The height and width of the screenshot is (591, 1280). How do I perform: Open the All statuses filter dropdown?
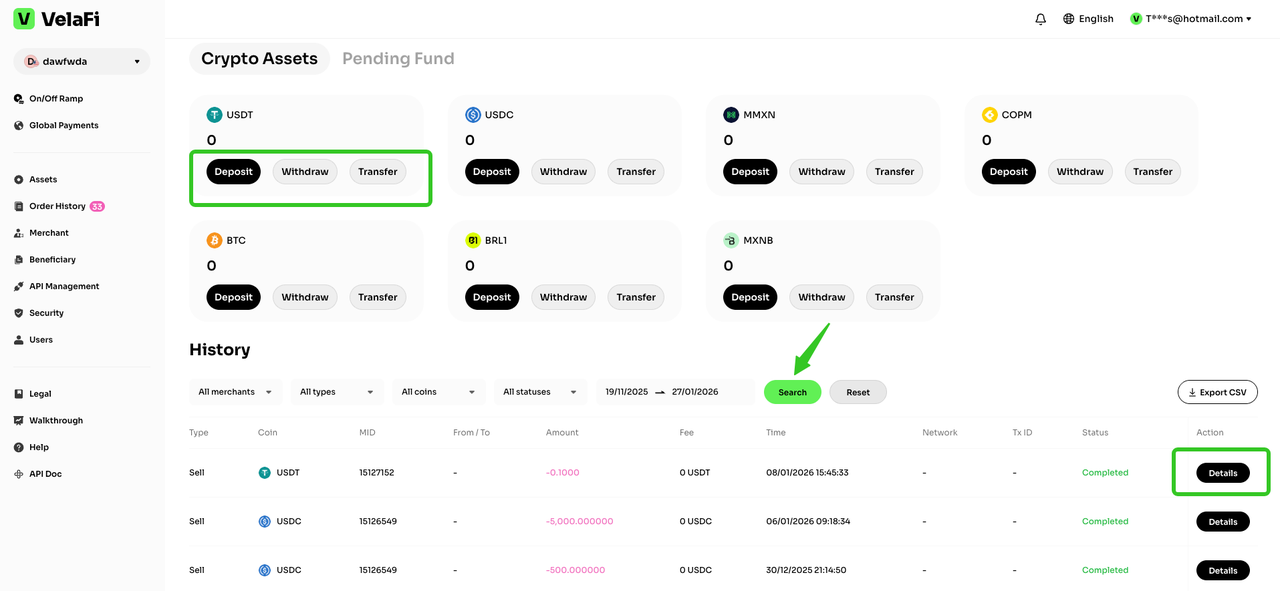click(x=539, y=392)
